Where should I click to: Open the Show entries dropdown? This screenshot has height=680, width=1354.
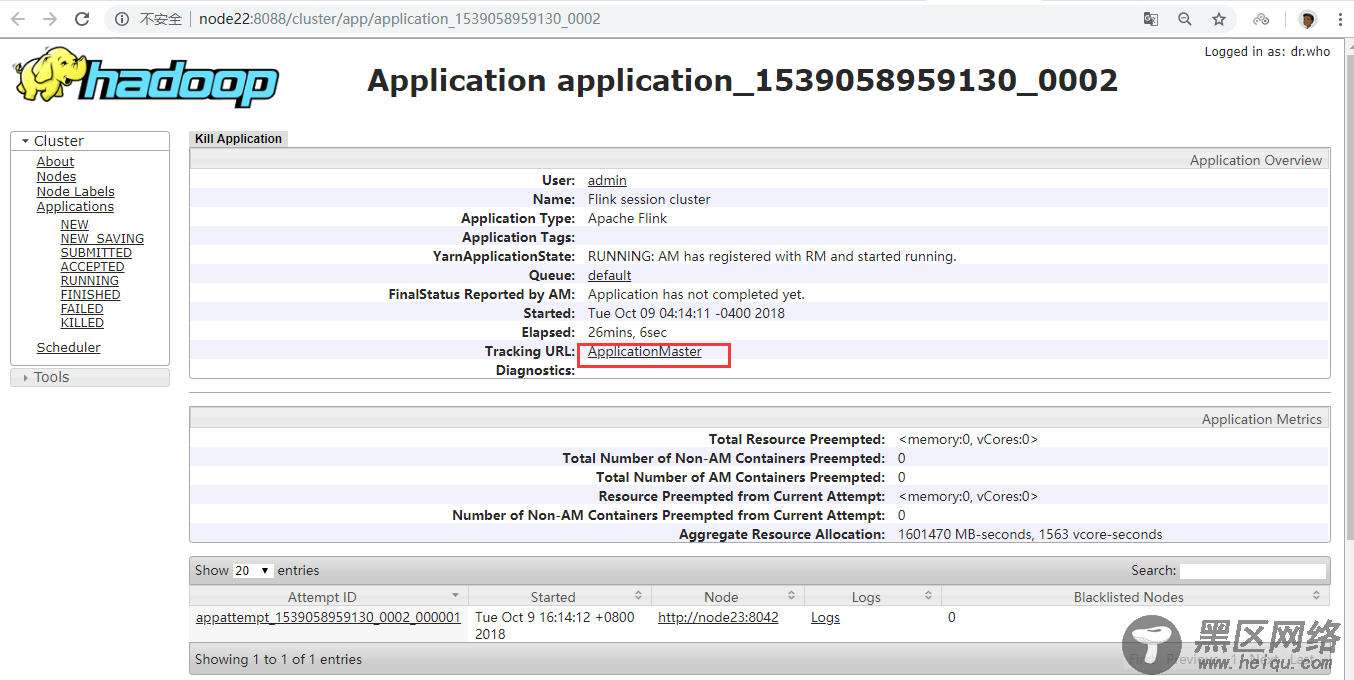pos(253,570)
